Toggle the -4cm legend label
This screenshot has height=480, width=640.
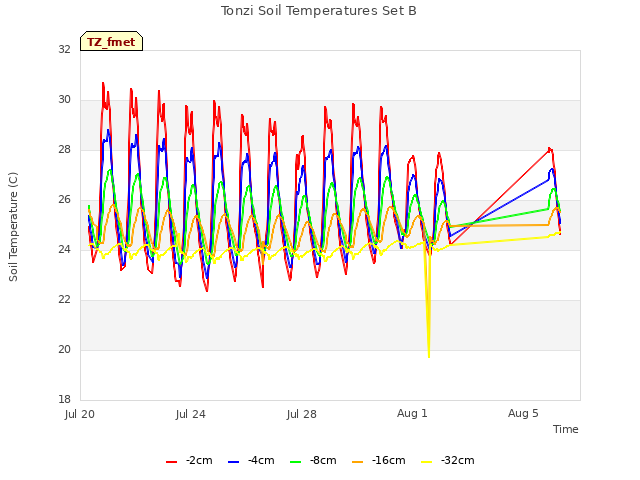pyautogui.click(x=261, y=460)
